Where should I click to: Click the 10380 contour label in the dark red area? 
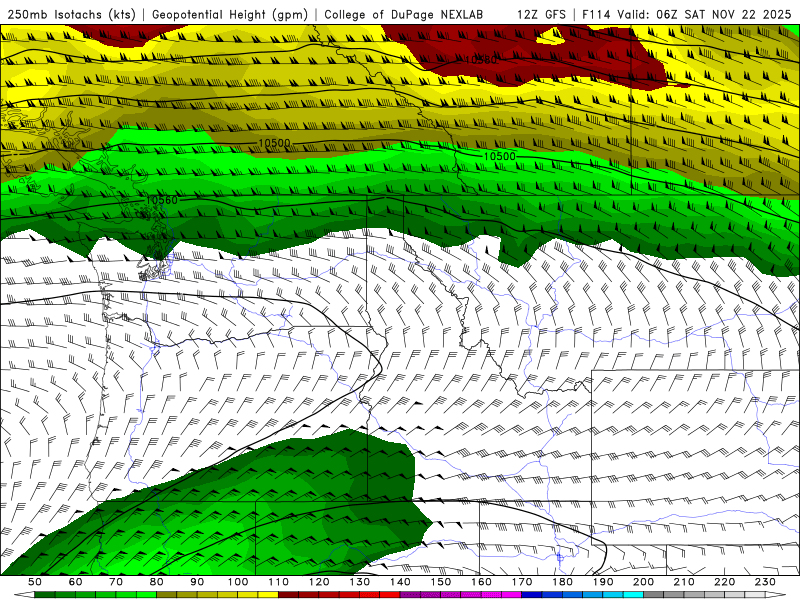point(480,60)
